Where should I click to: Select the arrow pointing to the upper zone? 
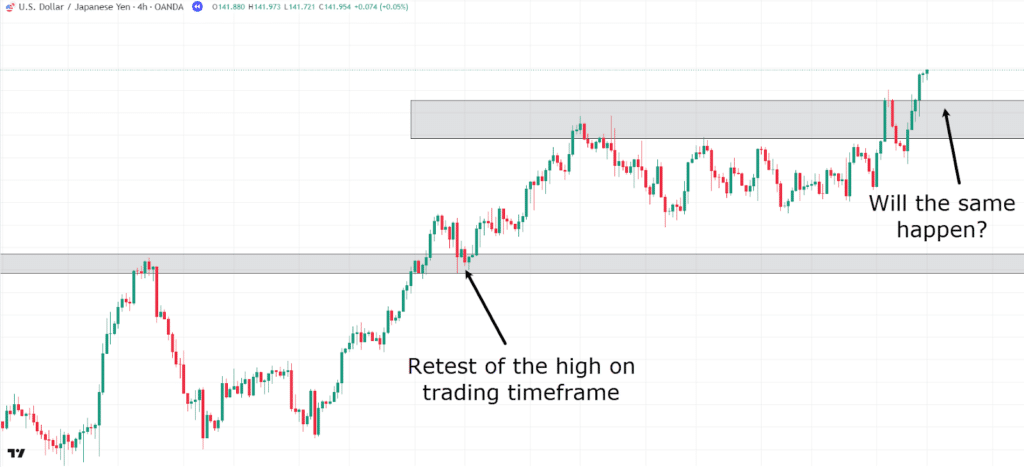951,144
